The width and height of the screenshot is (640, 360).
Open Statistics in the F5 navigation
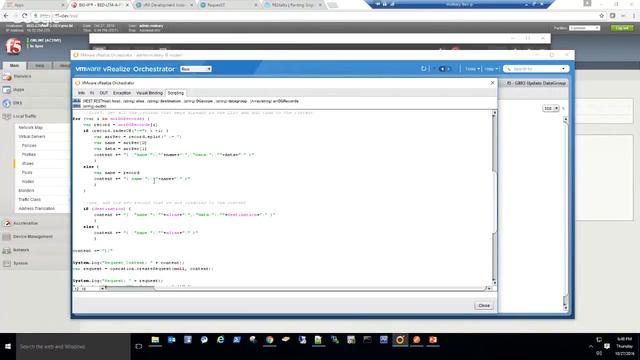(22, 76)
